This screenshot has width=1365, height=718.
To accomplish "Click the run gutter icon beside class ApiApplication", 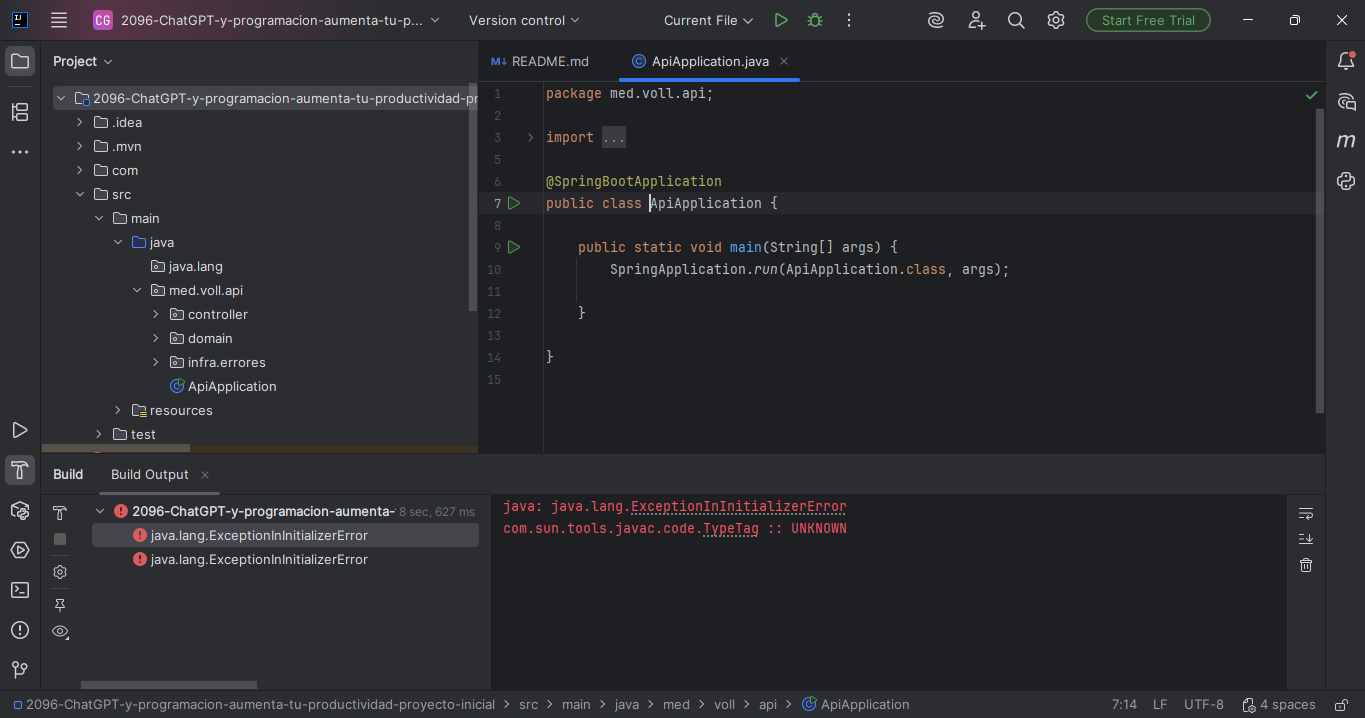I will [514, 203].
